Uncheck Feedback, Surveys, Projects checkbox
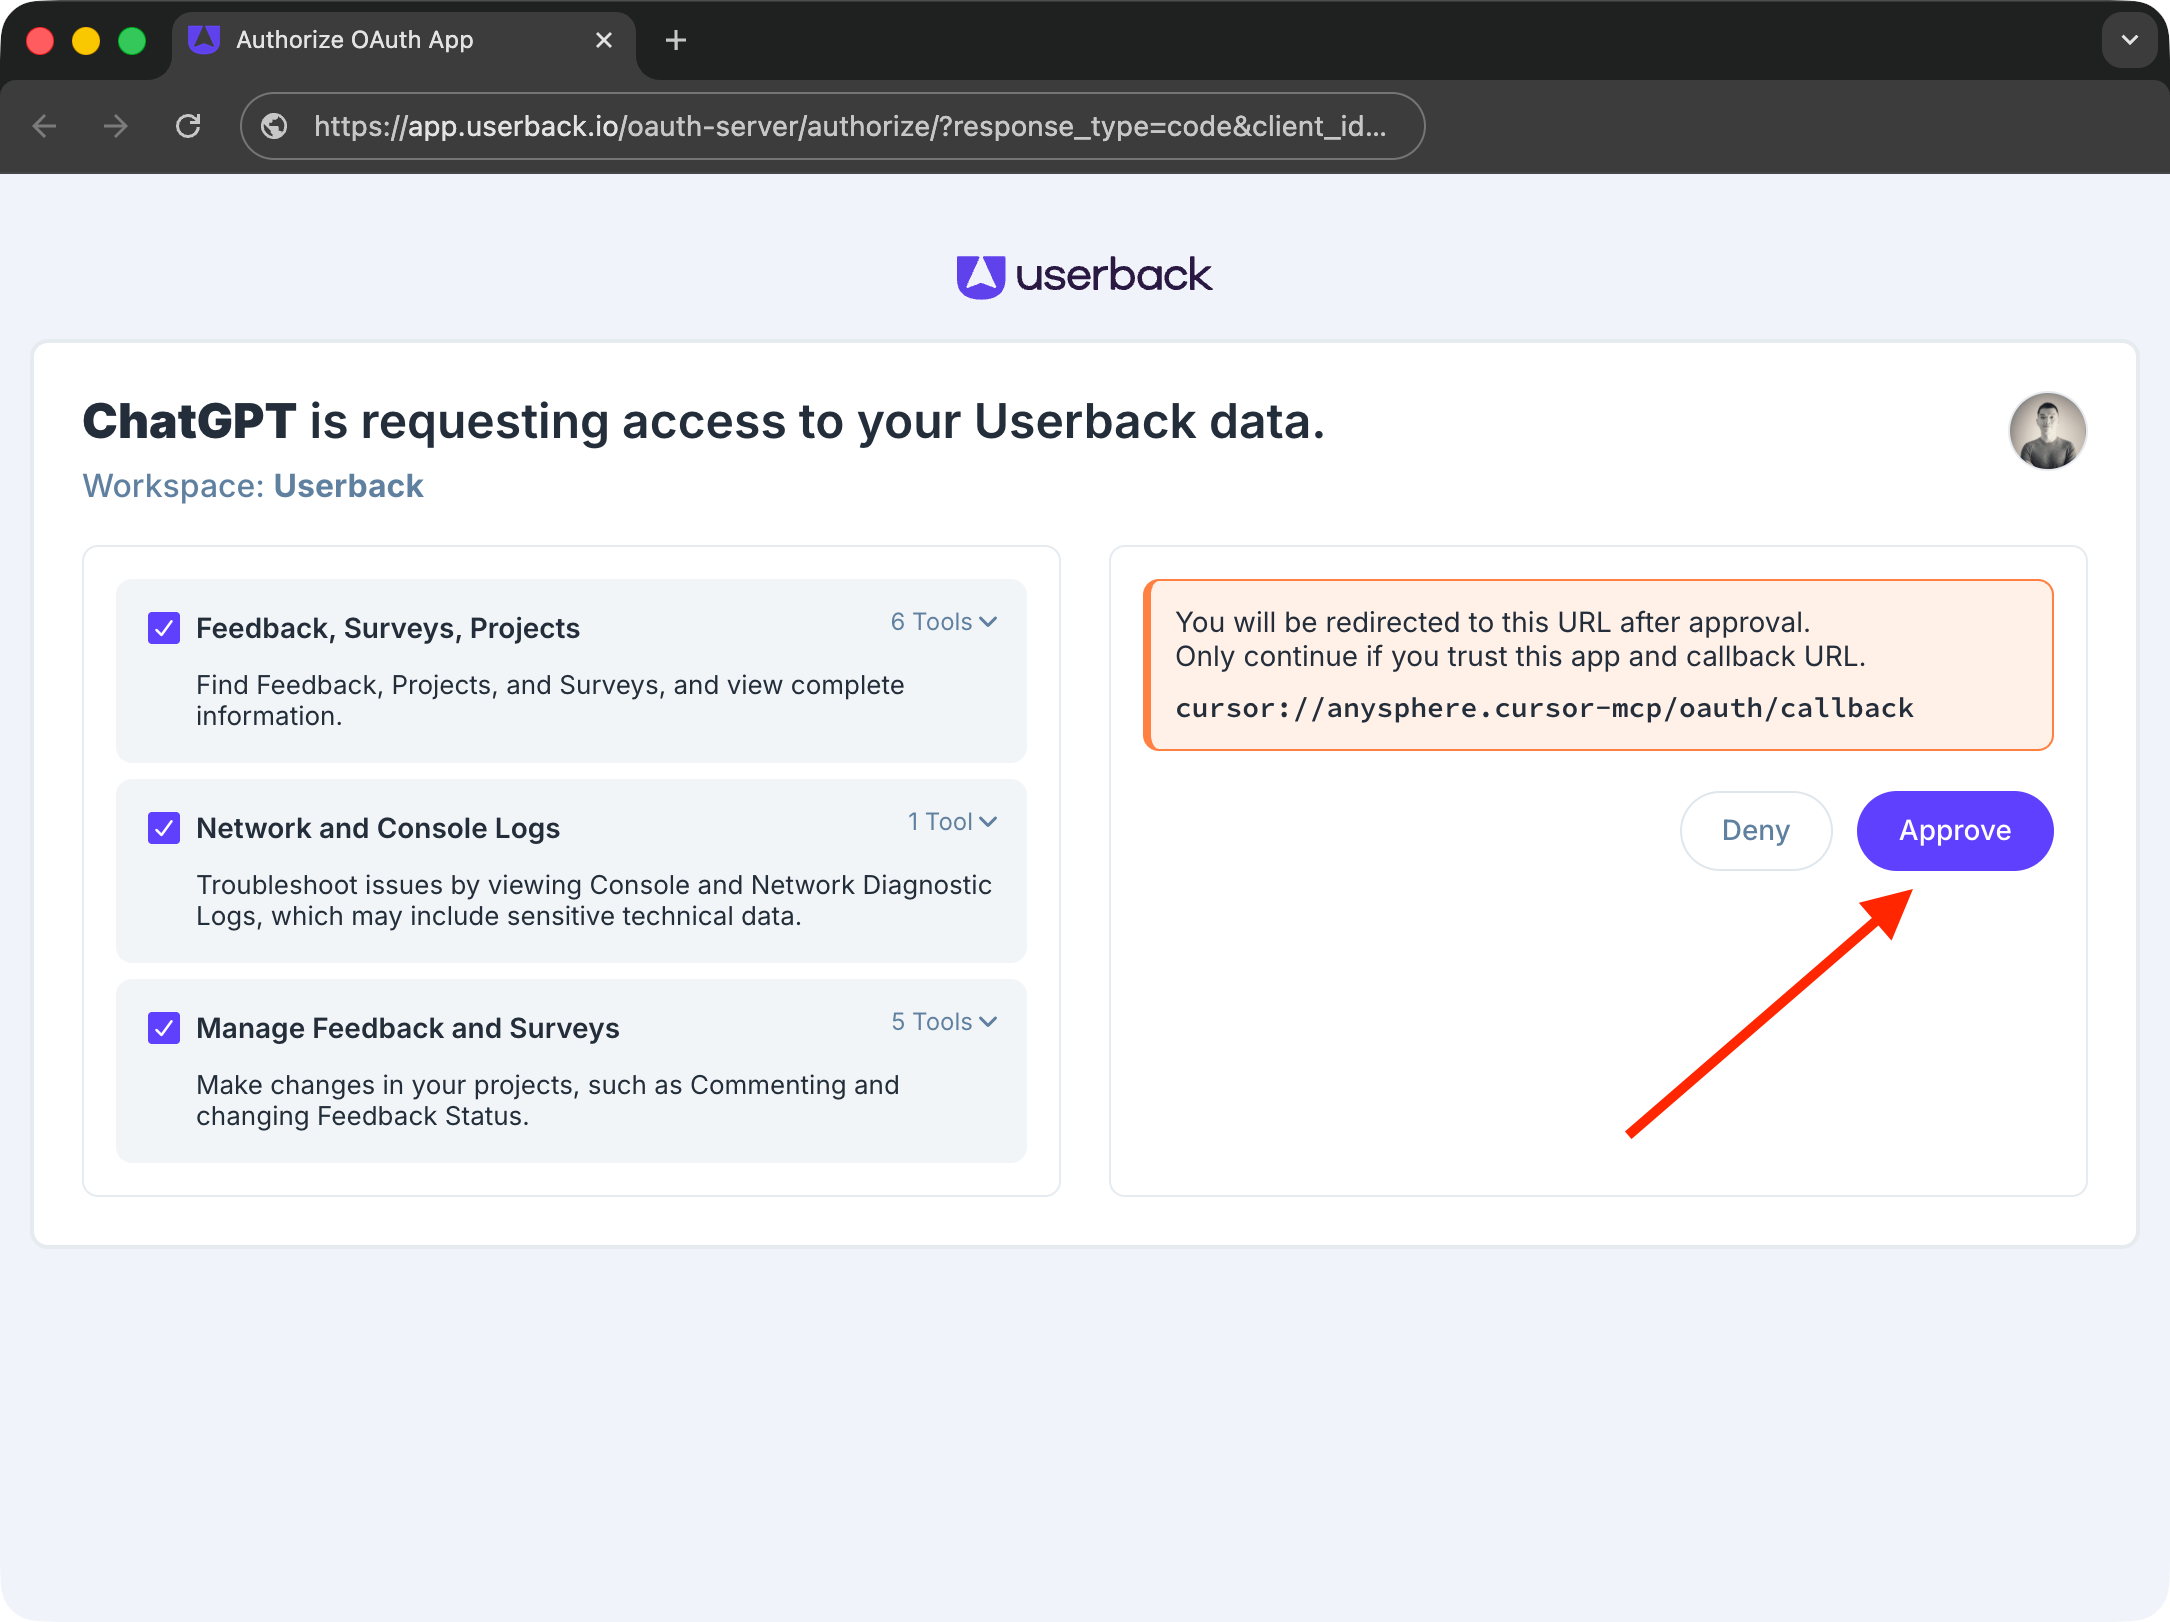The width and height of the screenshot is (2170, 1622). tap(164, 628)
